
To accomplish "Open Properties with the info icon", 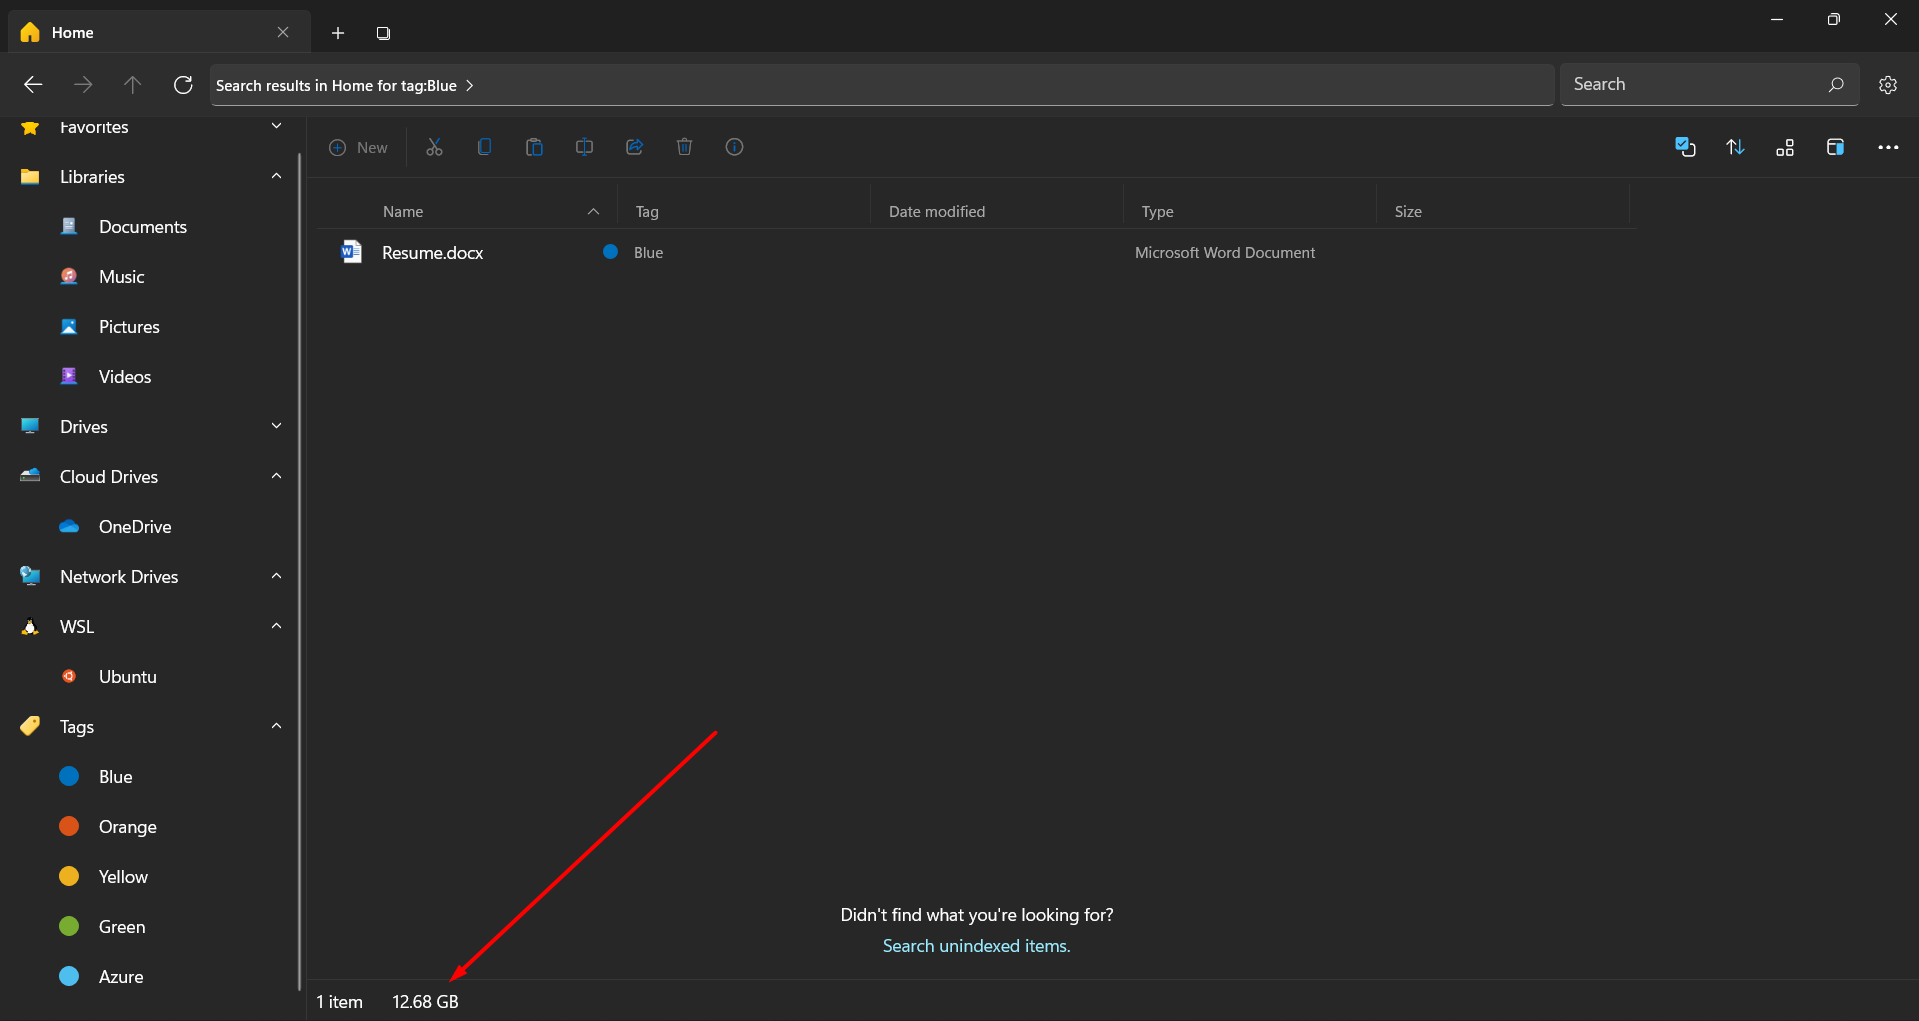I will pos(734,147).
